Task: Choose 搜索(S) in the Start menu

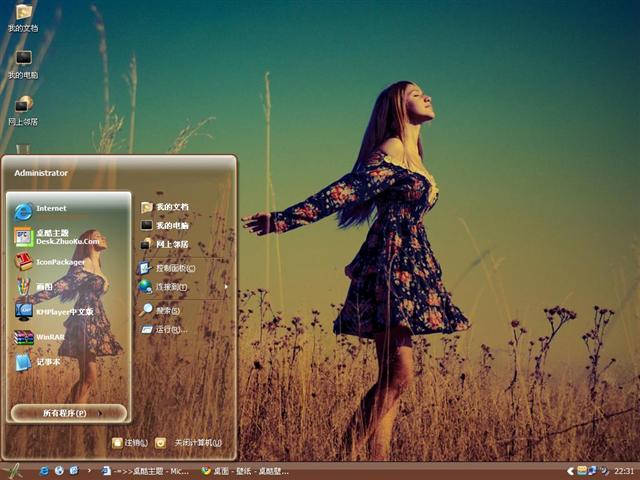Action: pyautogui.click(x=167, y=310)
